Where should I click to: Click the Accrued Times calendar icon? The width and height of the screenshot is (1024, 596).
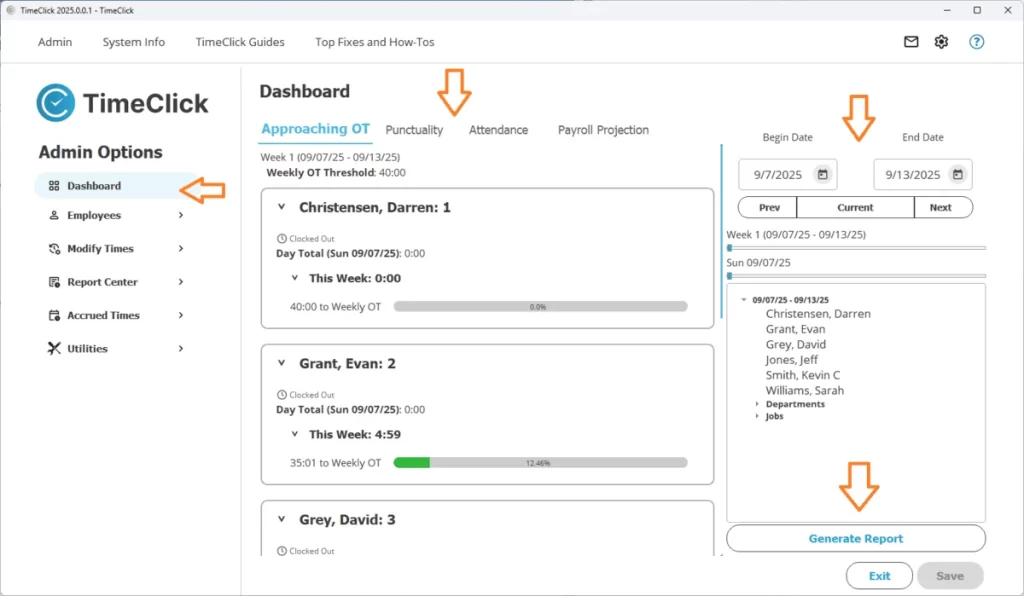[55, 315]
